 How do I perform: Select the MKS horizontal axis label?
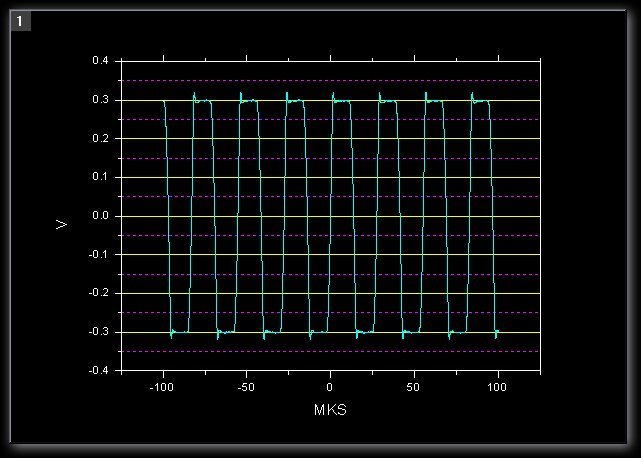[331, 410]
